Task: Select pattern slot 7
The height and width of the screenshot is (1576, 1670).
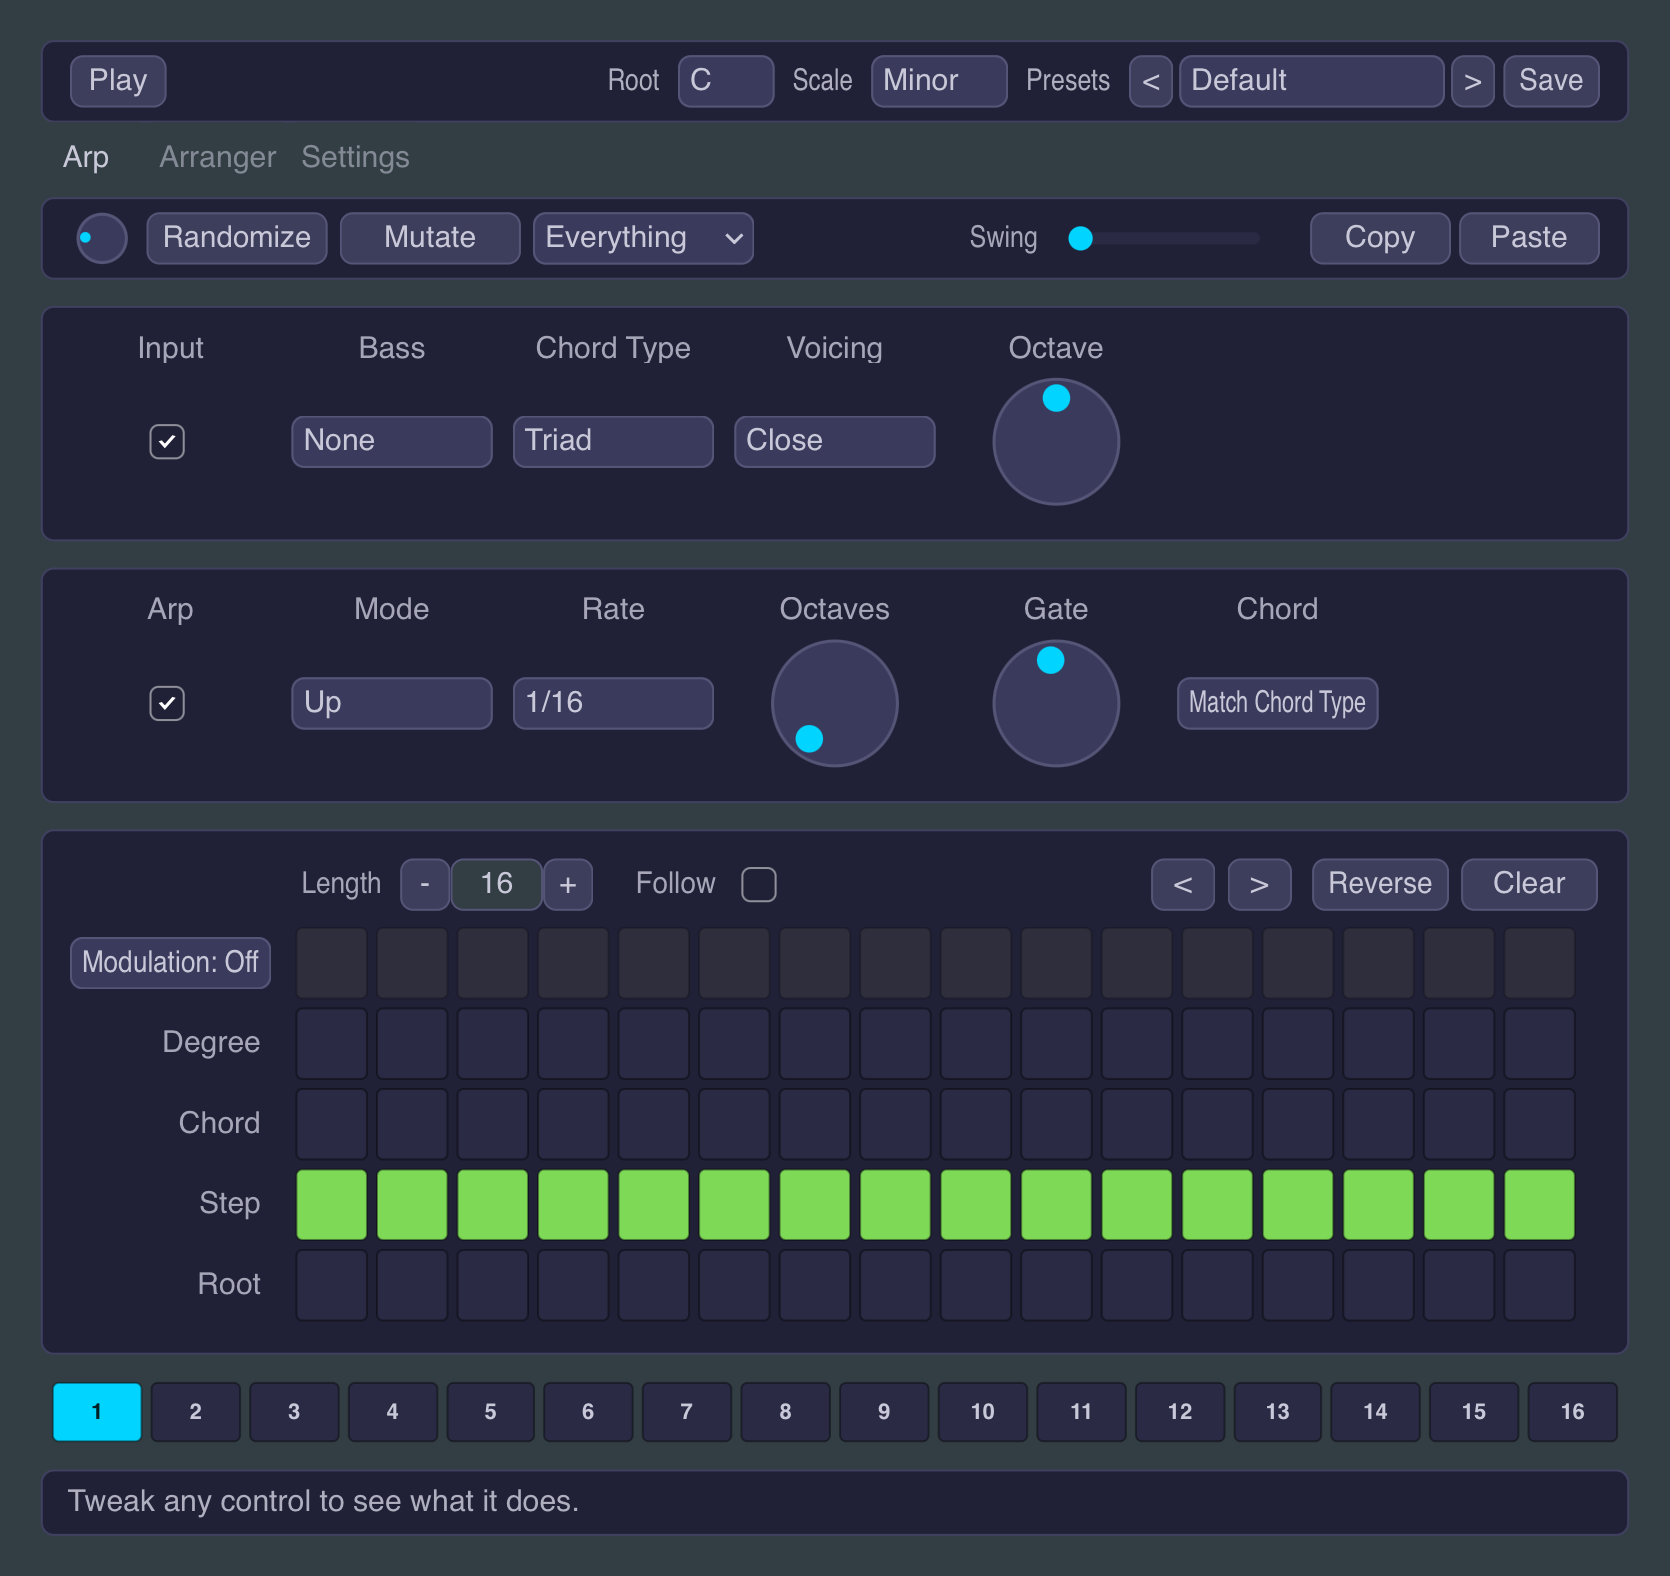Action: coord(686,1412)
